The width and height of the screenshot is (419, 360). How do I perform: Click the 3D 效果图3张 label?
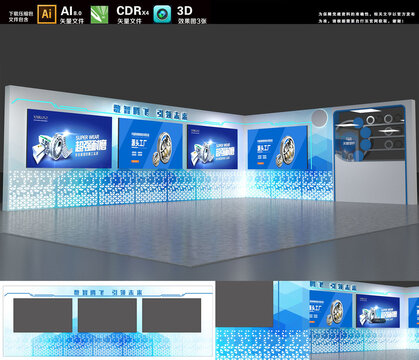click(192, 15)
